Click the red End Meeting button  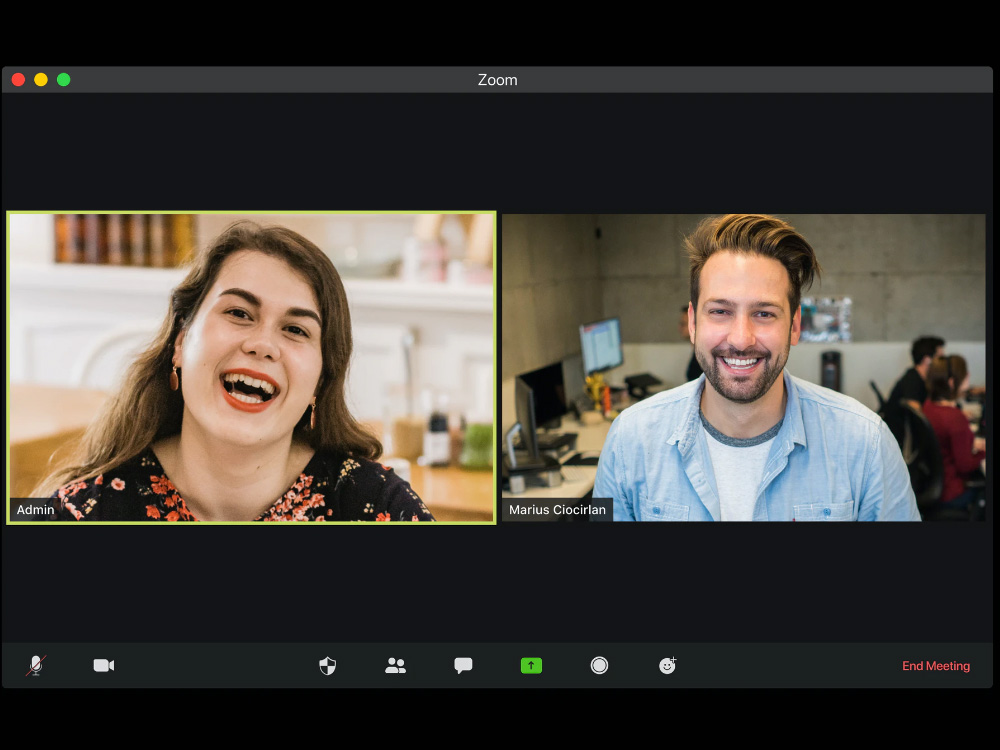point(935,666)
